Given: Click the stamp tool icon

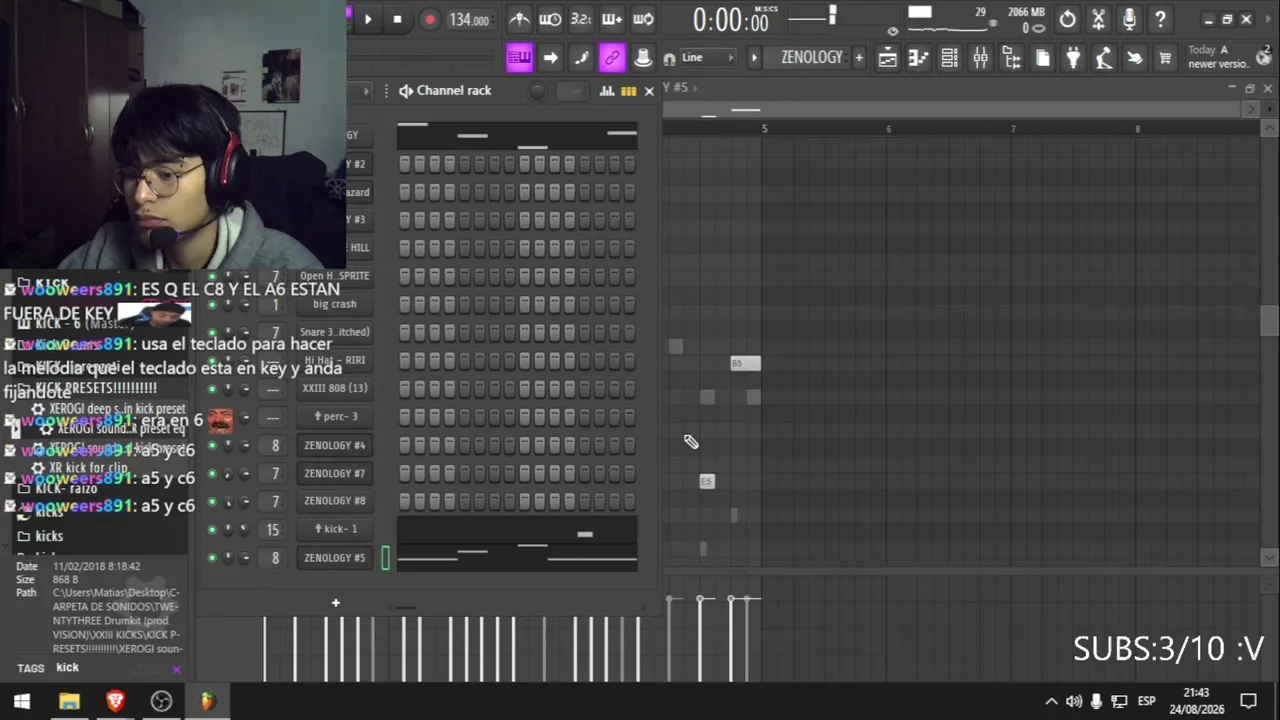Looking at the screenshot, I should 643,58.
